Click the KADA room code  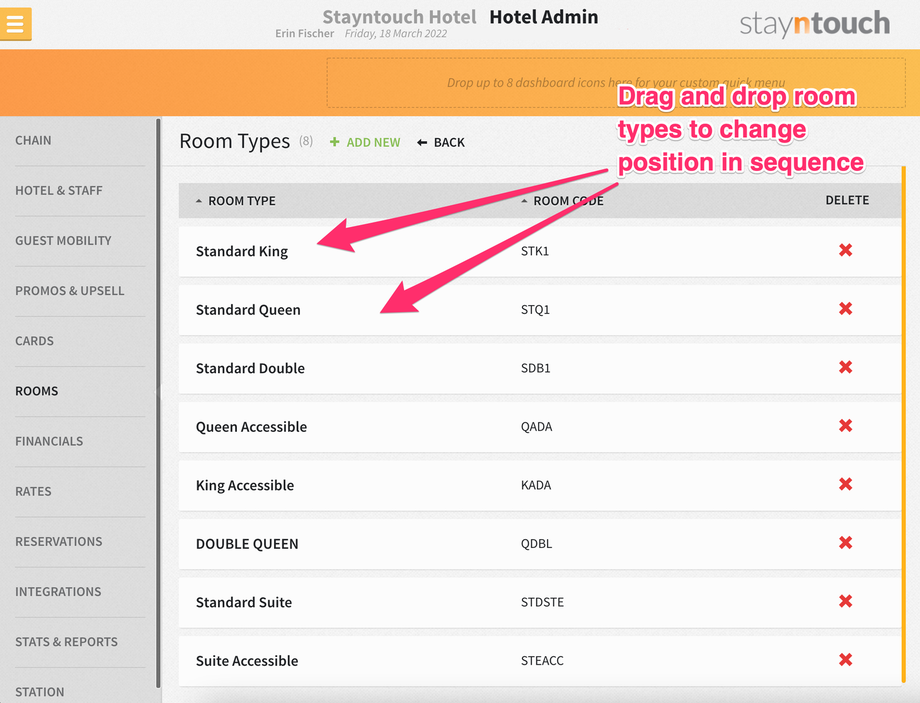coord(536,485)
